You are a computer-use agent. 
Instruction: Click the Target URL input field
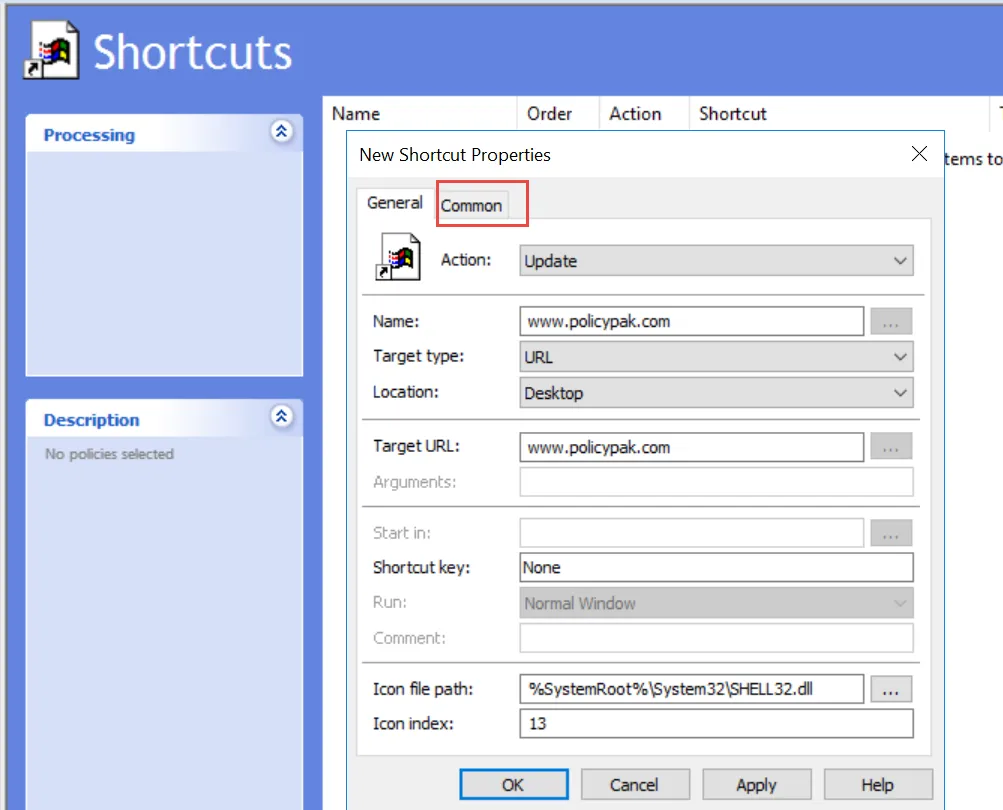point(691,447)
